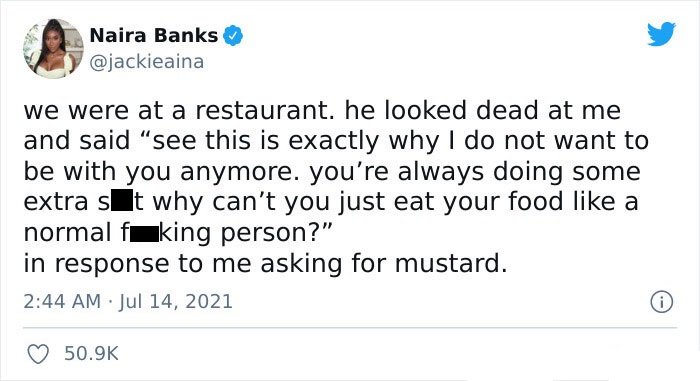This screenshot has width=700, height=381.
Task: Click the black censor bar in "f..king"
Action: coord(144,234)
